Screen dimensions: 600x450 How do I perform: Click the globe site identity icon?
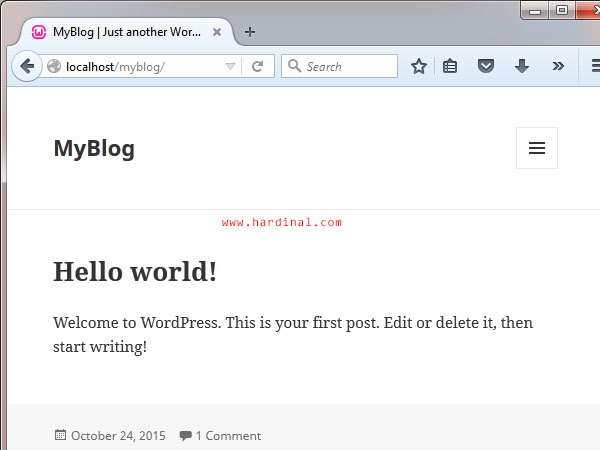pos(54,67)
